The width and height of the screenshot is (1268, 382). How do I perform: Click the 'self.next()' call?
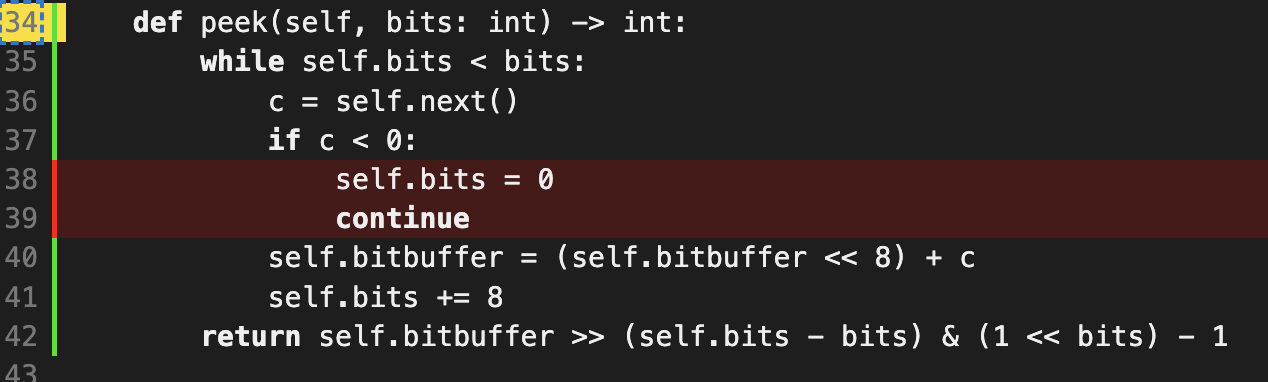pyautogui.click(x=427, y=101)
